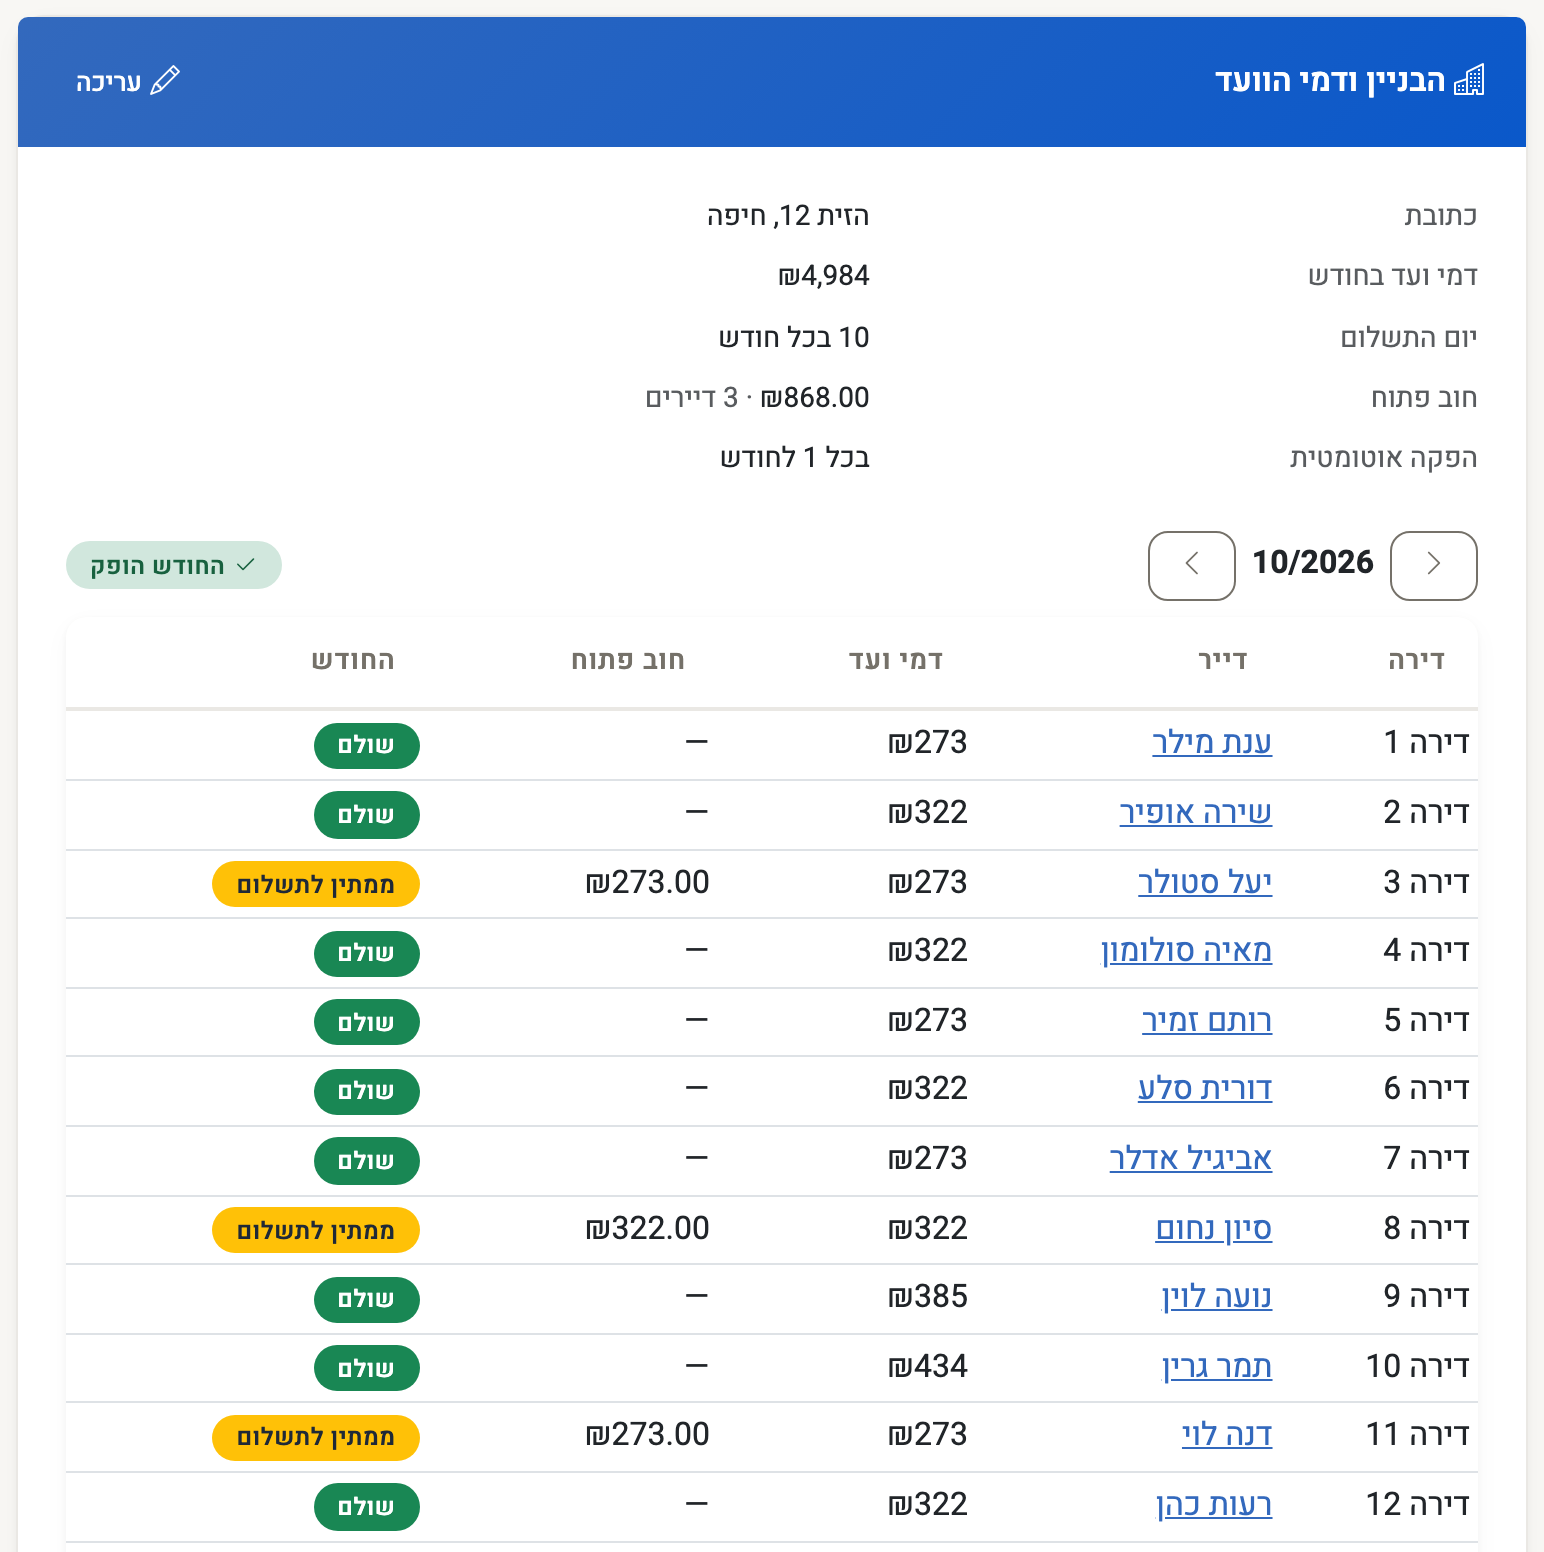This screenshot has height=1552, width=1544.
Task: Open tenant דורית סלע
Action: coord(1205,1088)
